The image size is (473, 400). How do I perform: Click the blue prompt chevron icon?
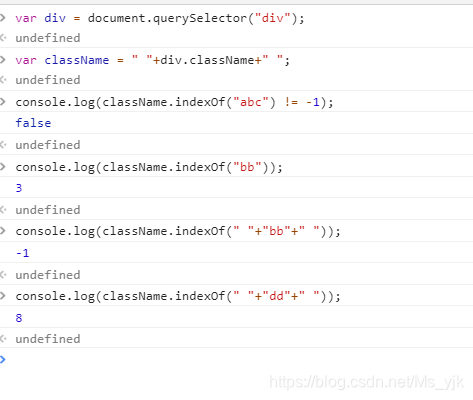pos(3,359)
